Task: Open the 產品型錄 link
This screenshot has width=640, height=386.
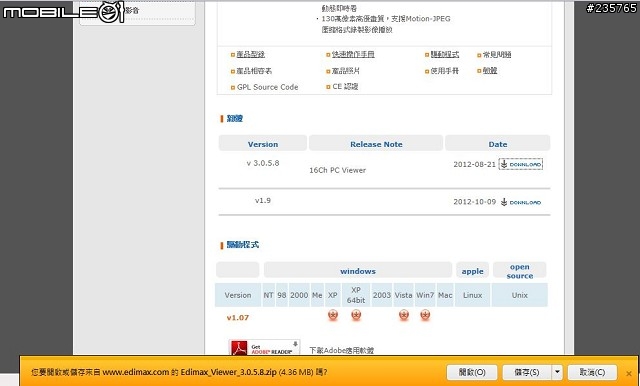Action: pyautogui.click(x=251, y=54)
